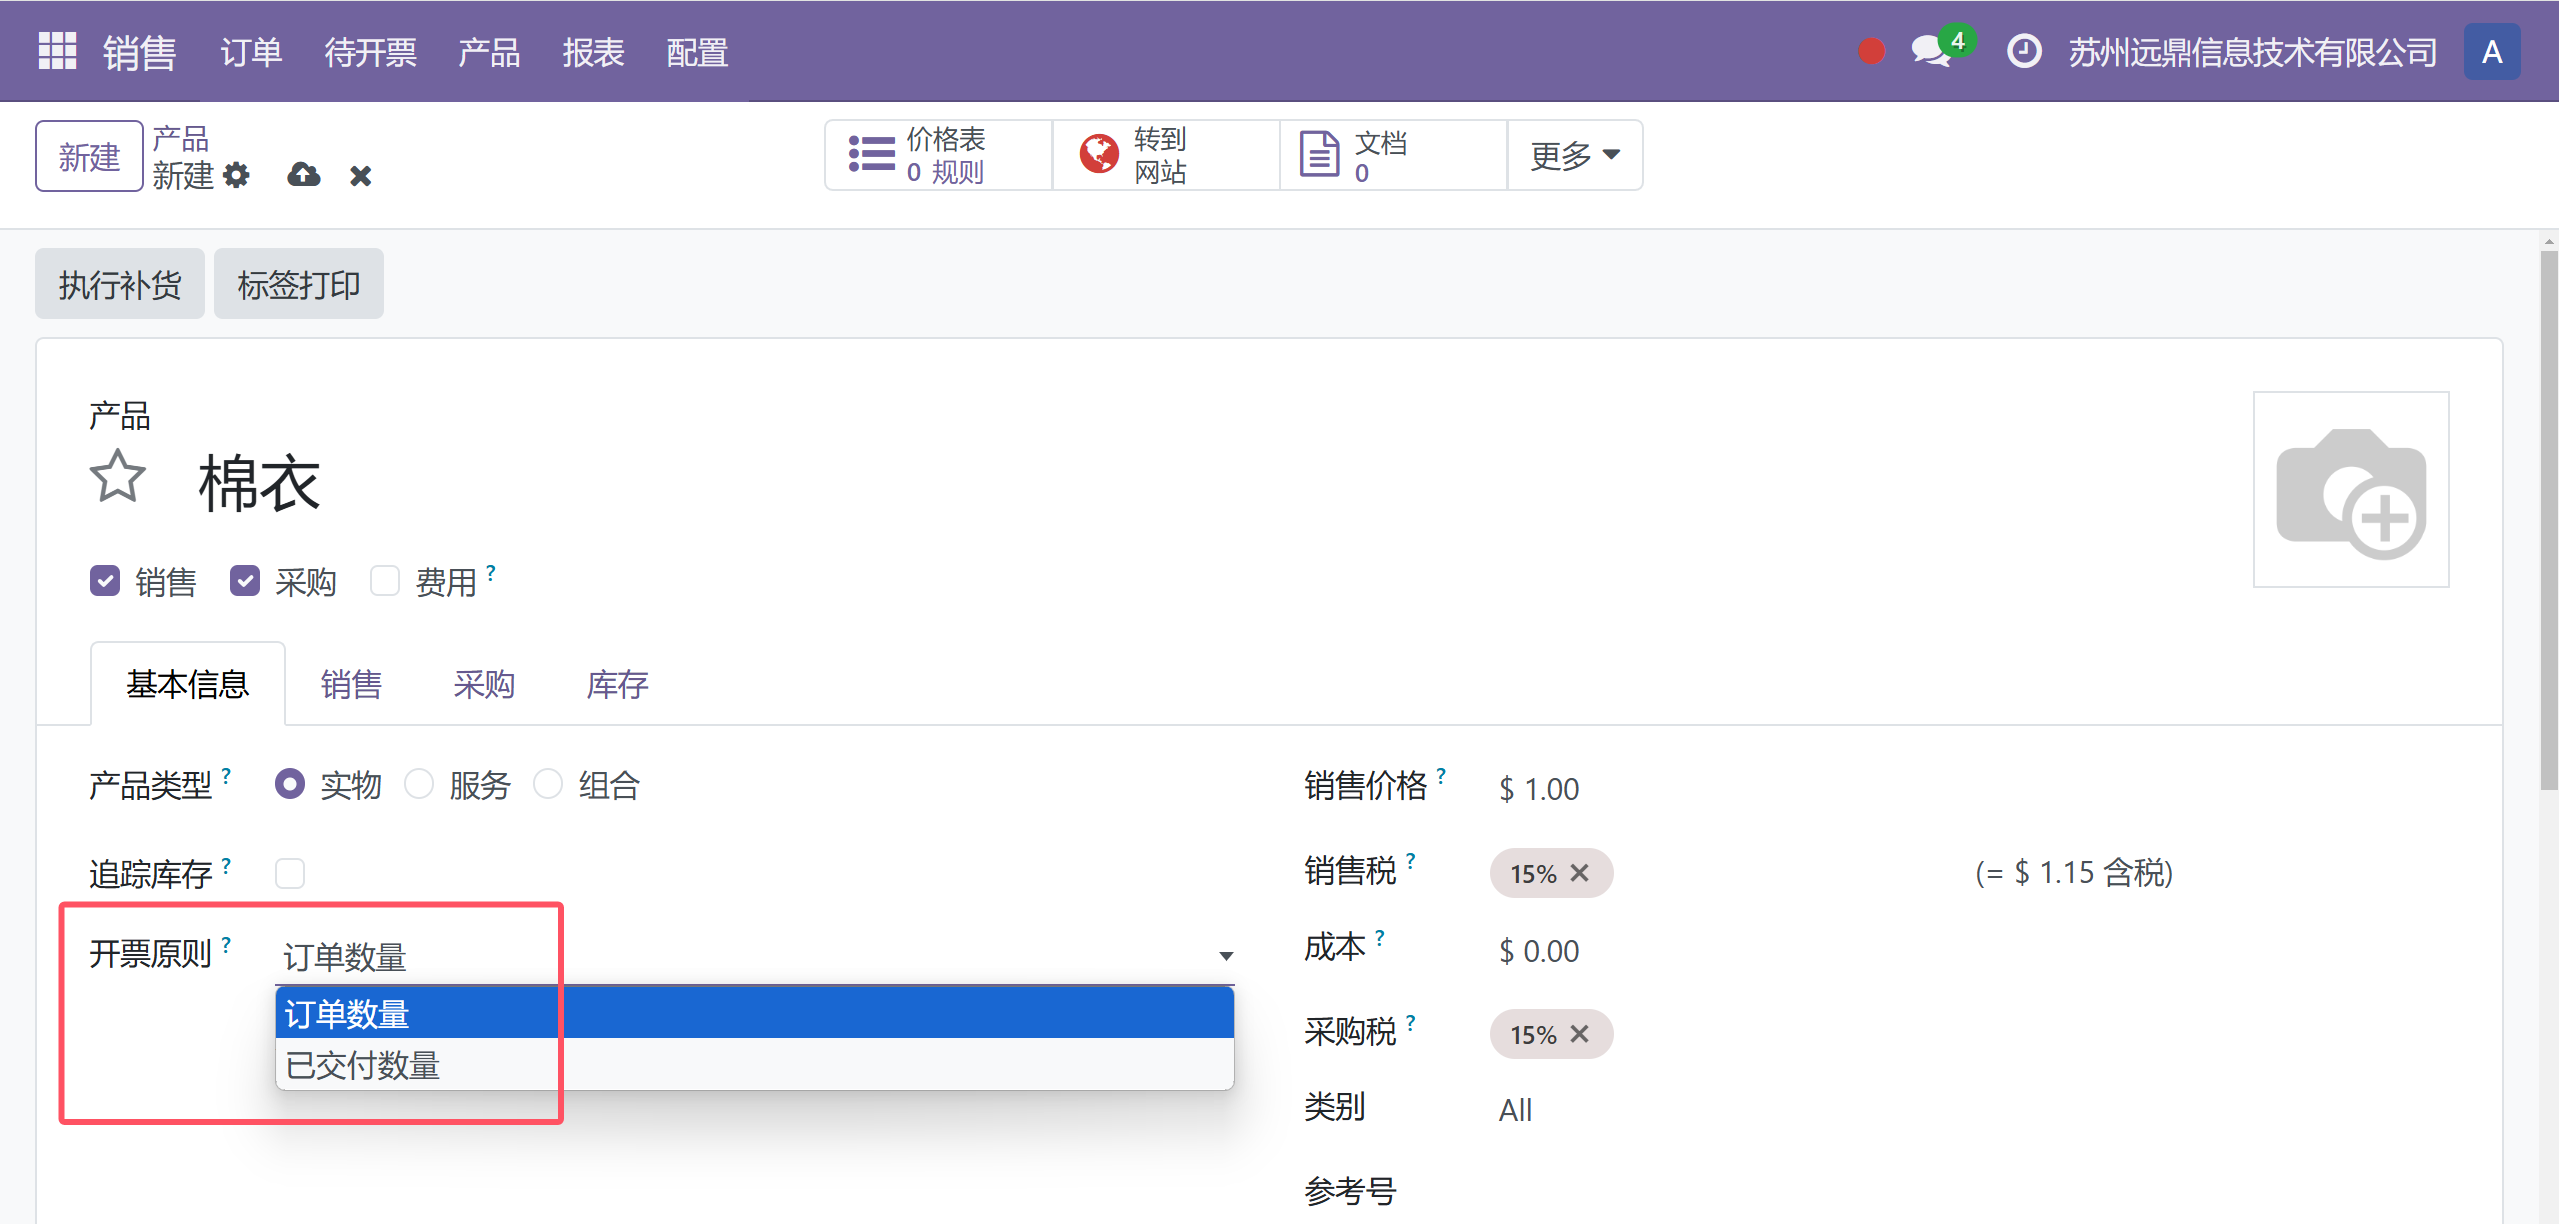This screenshot has height=1224, width=2559.
Task: Open the chat messages icon with badge
Action: (1931, 51)
